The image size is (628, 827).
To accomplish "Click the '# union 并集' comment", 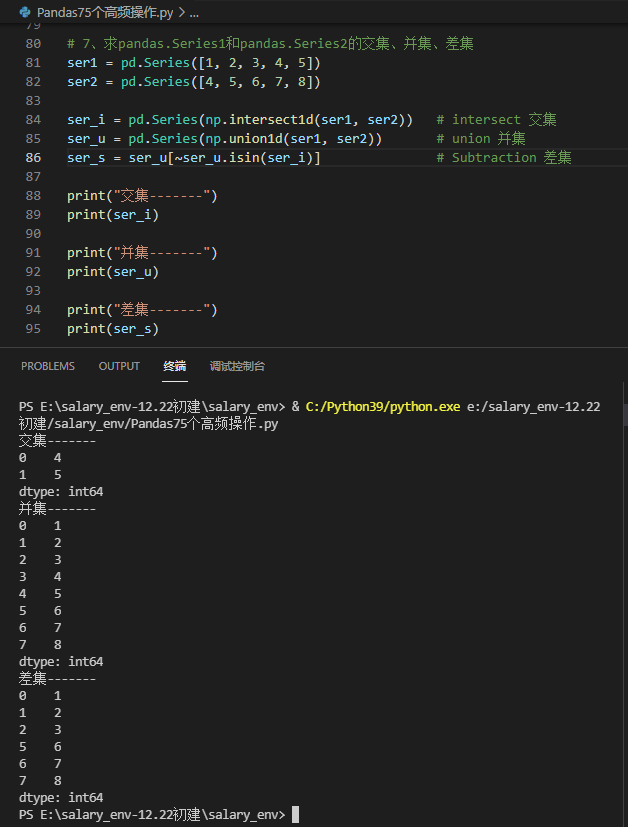I will tap(481, 139).
